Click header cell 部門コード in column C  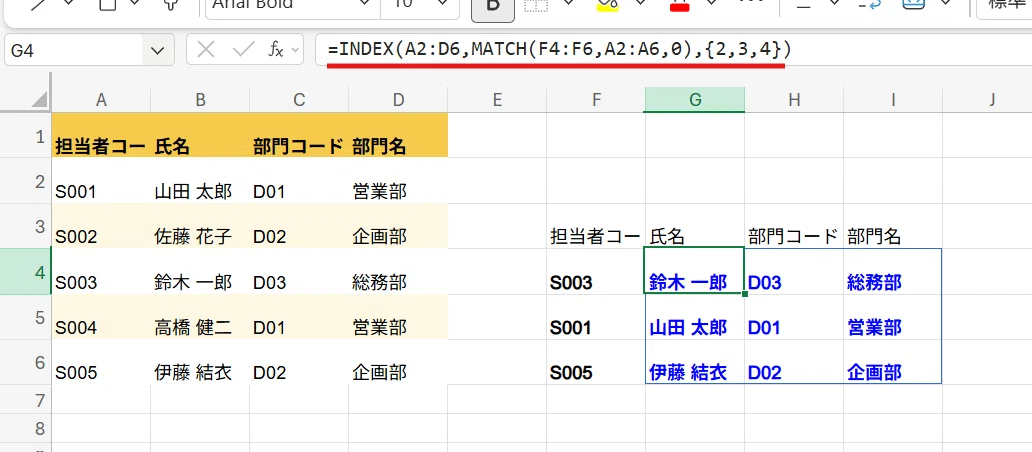coord(299,136)
